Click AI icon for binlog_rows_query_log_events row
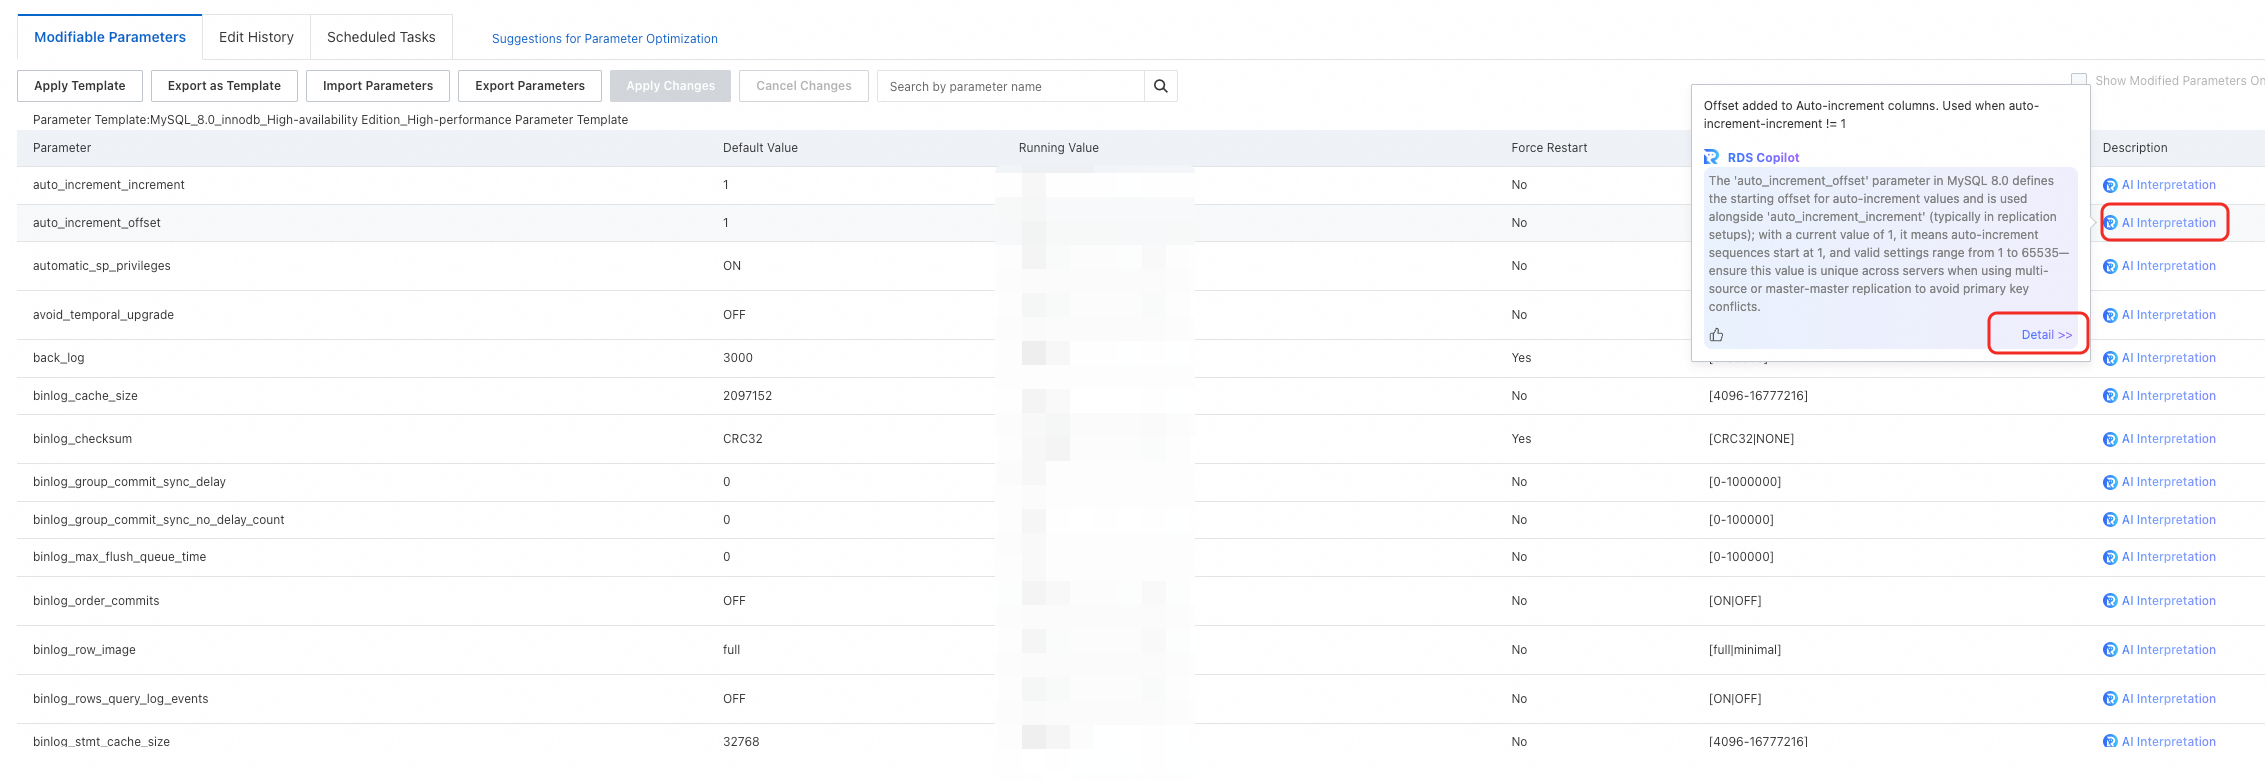Image resolution: width=2265 pixels, height=782 pixels. [2110, 699]
